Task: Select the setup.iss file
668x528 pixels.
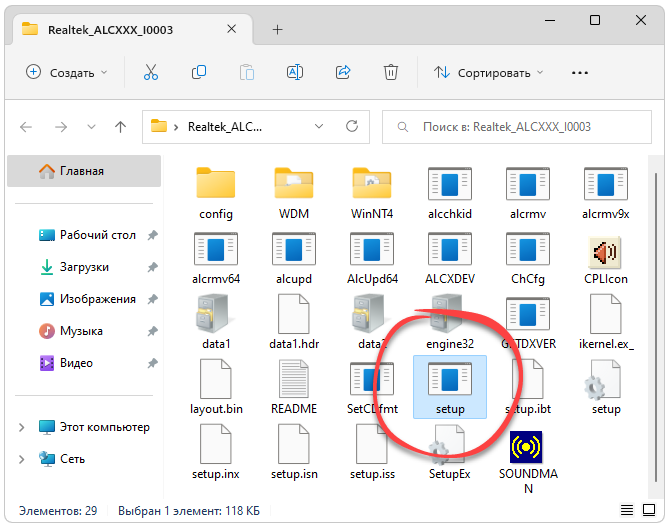Action: click(372, 452)
